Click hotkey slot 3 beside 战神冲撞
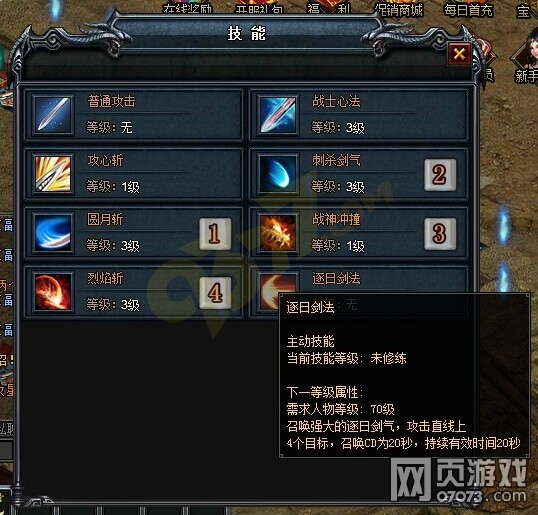 pyautogui.click(x=440, y=234)
